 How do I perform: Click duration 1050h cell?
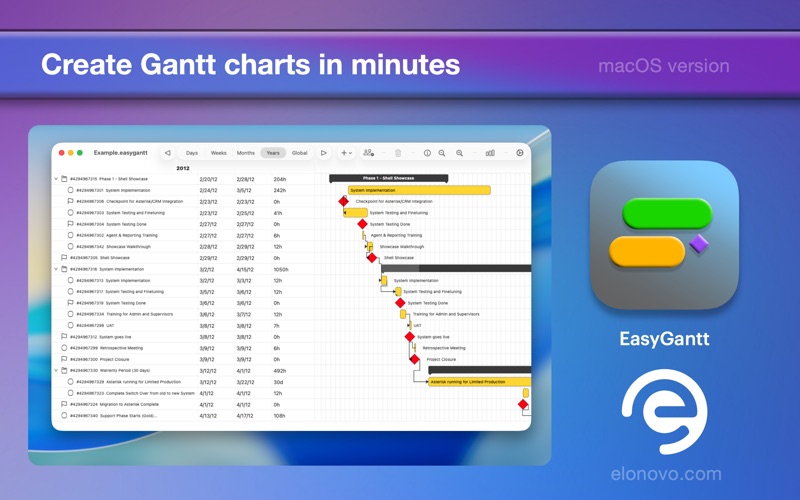coord(281,269)
